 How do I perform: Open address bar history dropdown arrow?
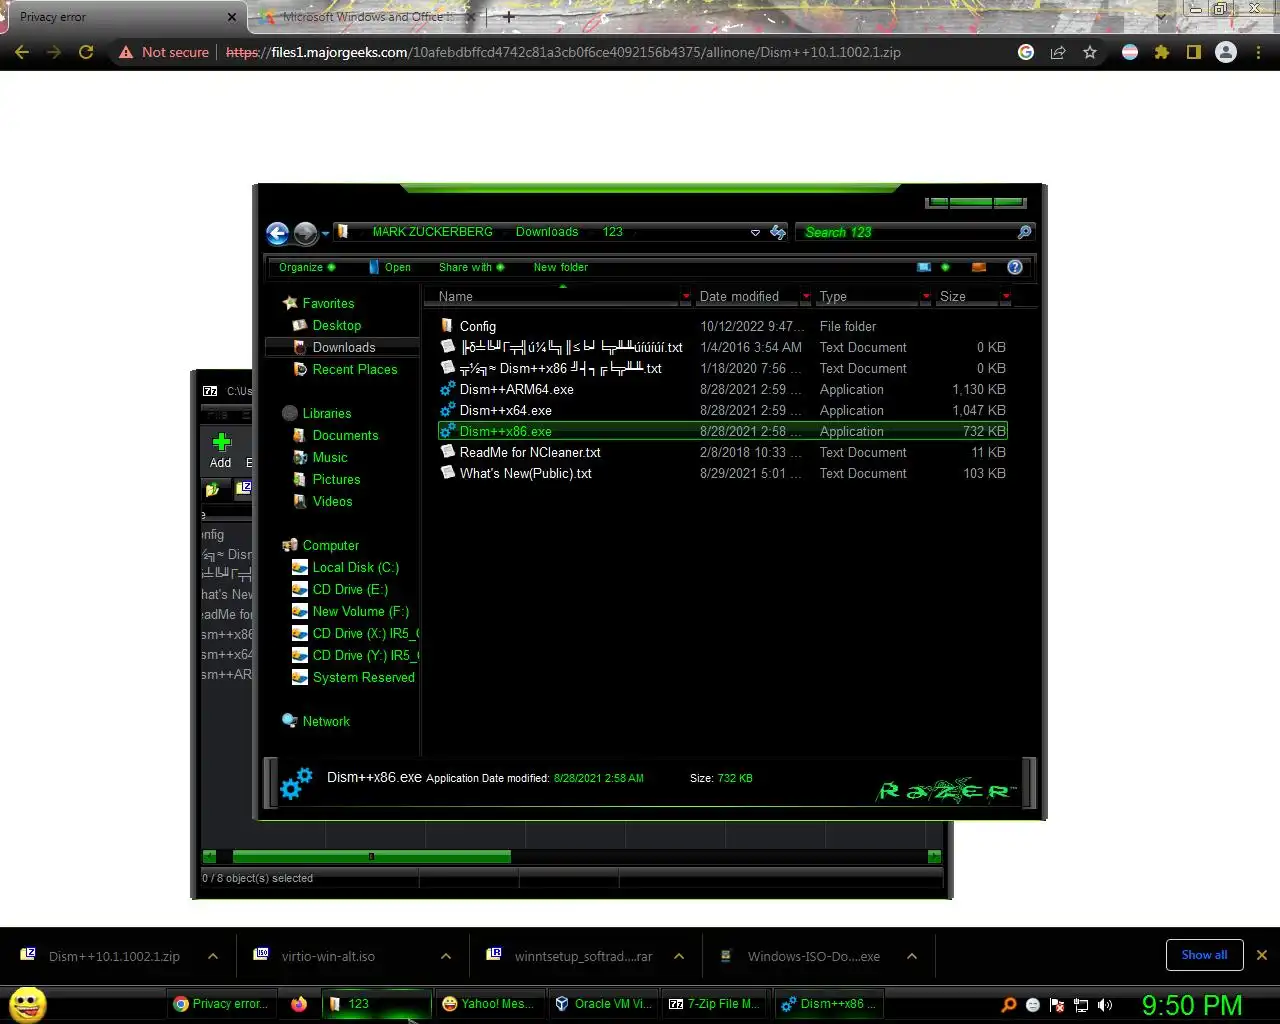(x=755, y=232)
